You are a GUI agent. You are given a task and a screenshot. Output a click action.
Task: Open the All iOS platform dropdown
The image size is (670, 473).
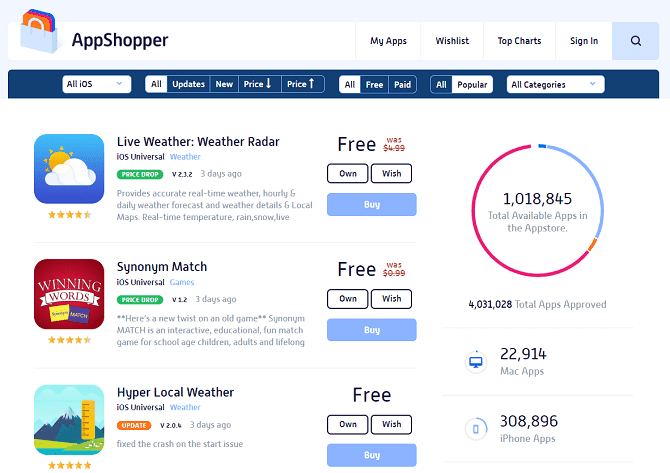point(97,84)
